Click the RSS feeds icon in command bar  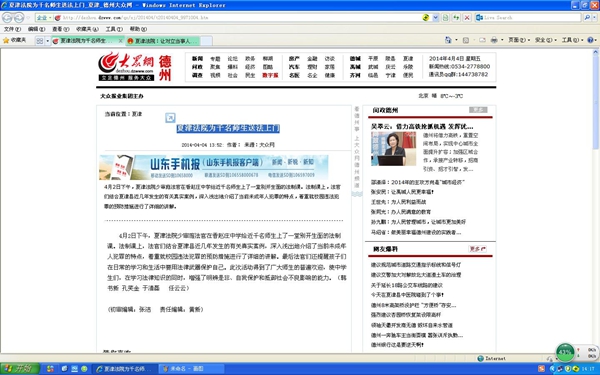point(466,40)
